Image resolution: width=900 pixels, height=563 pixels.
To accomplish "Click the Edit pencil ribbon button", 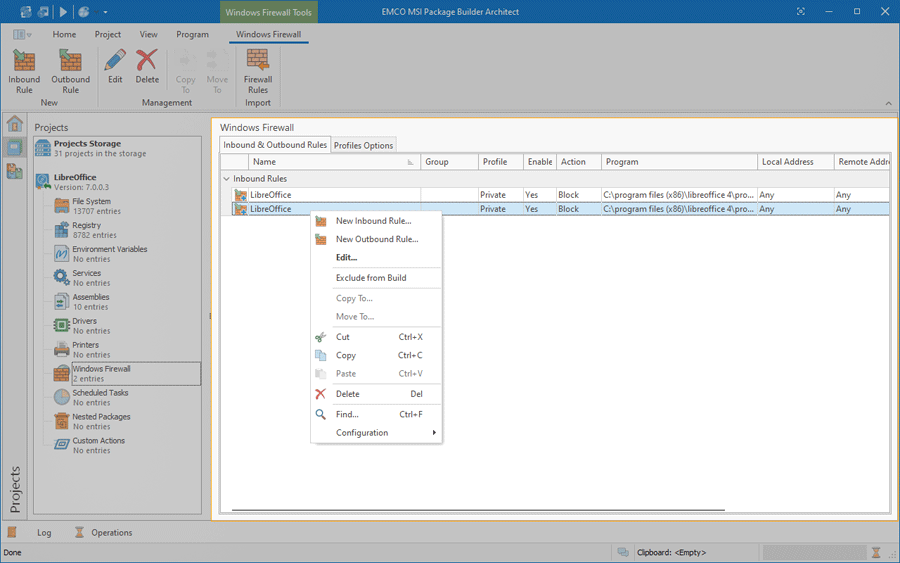I will (x=115, y=67).
